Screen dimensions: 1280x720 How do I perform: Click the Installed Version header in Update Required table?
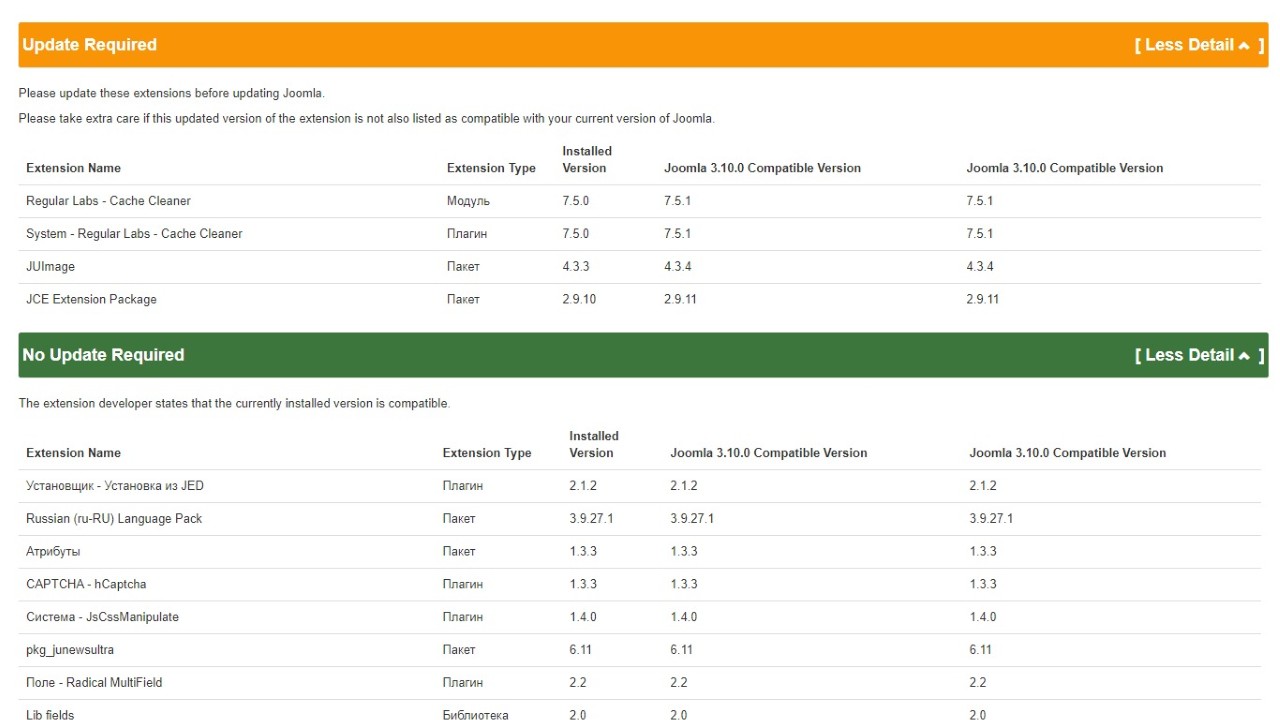(587, 160)
